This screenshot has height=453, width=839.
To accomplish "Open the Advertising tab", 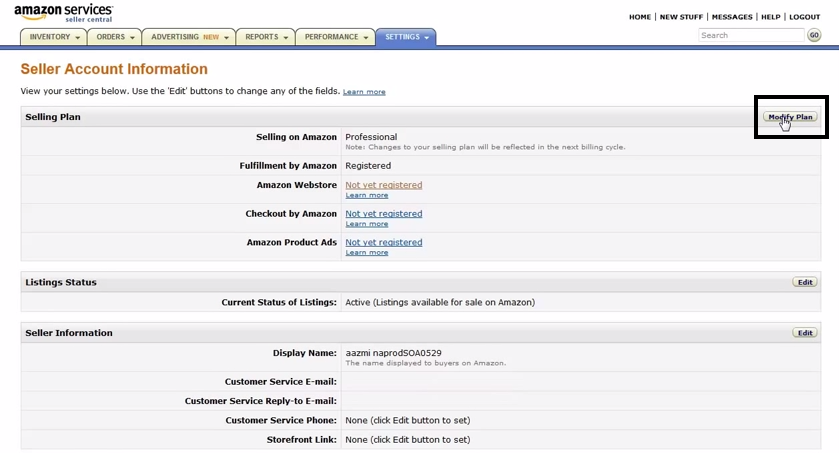I will pyautogui.click(x=189, y=37).
